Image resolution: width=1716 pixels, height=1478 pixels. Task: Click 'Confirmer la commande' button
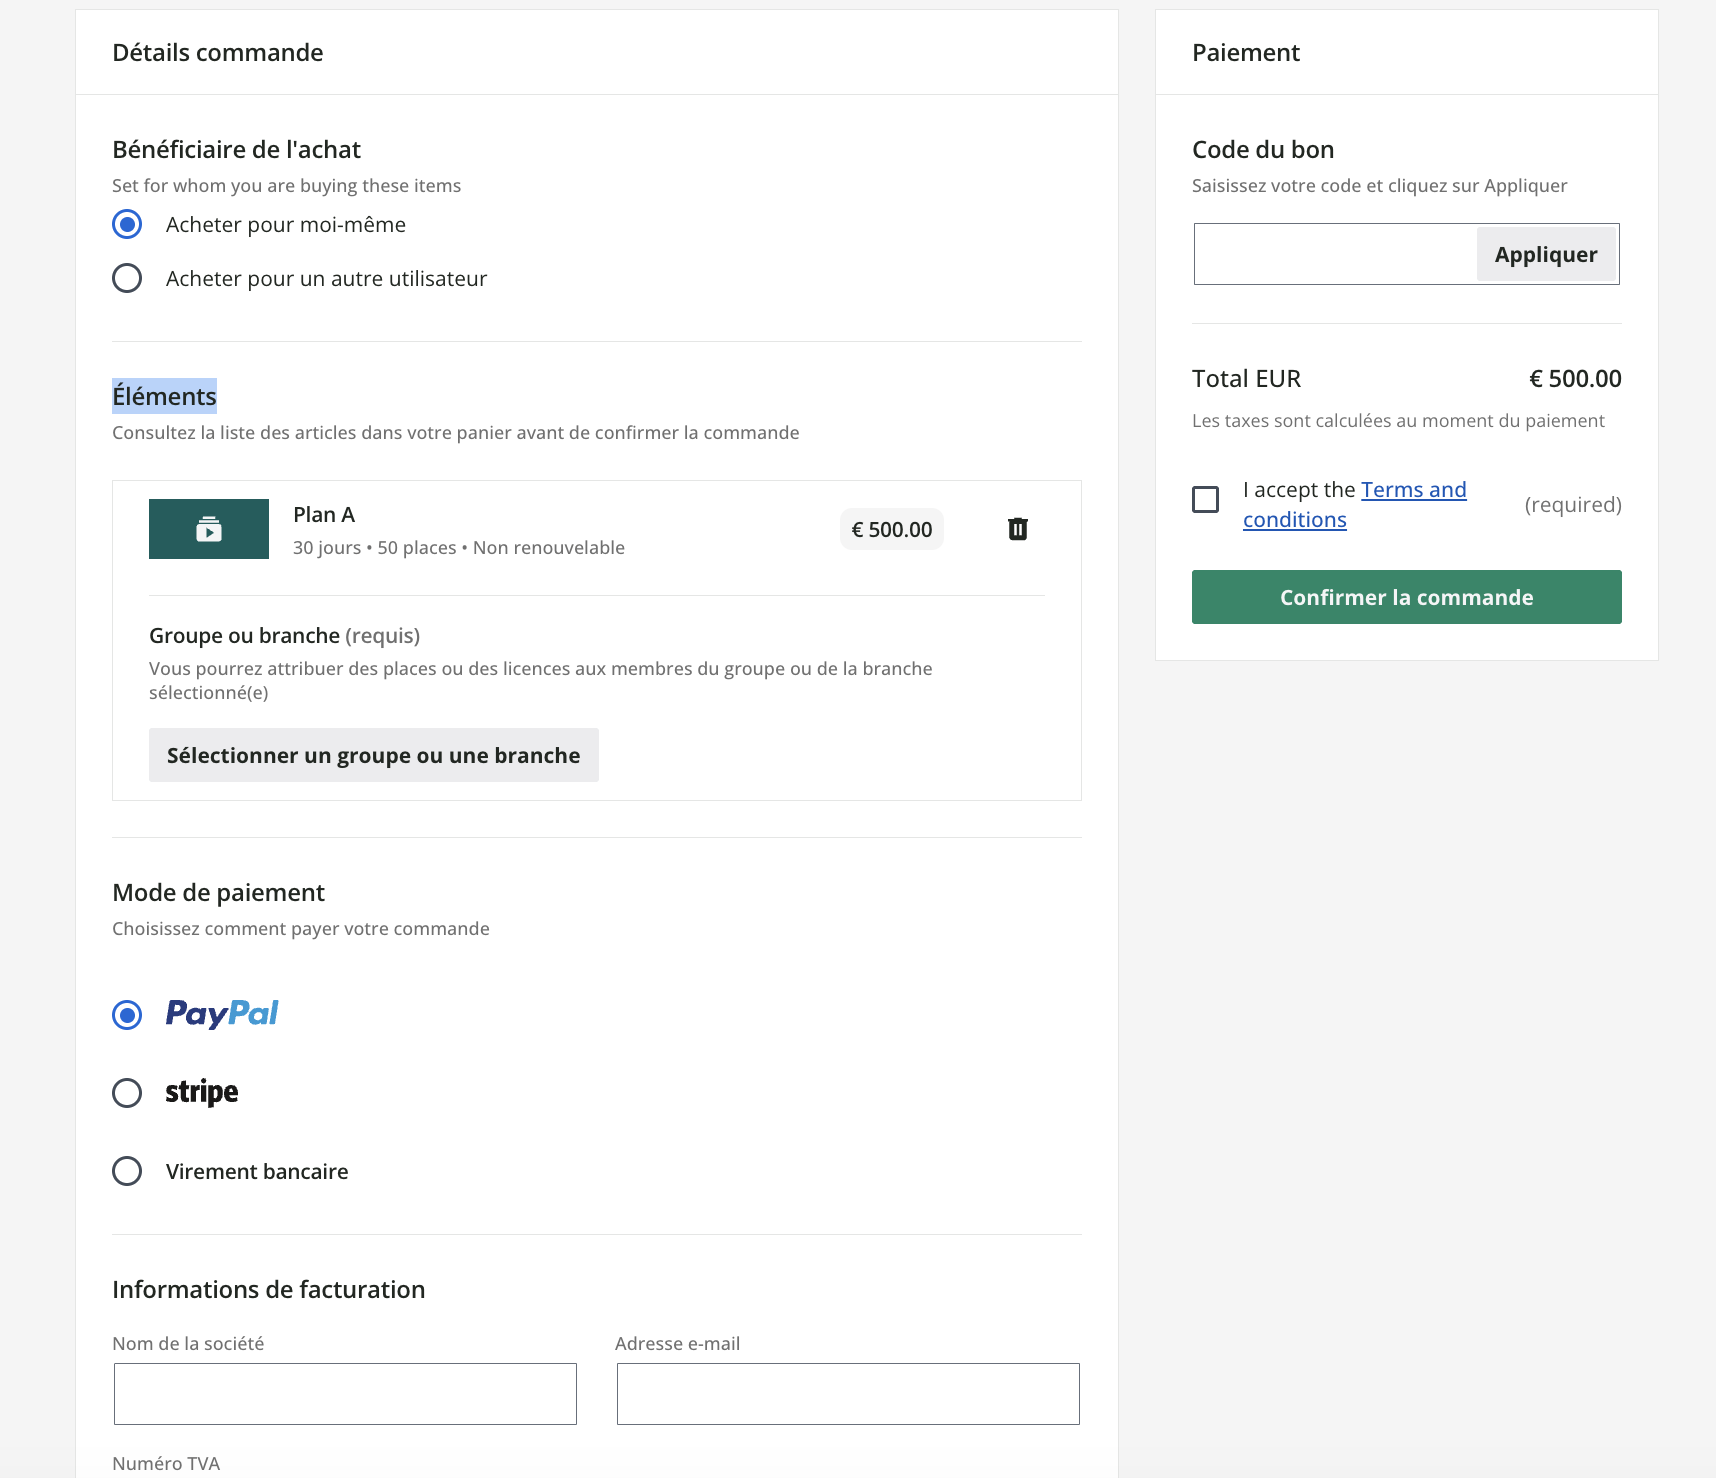1406,597
